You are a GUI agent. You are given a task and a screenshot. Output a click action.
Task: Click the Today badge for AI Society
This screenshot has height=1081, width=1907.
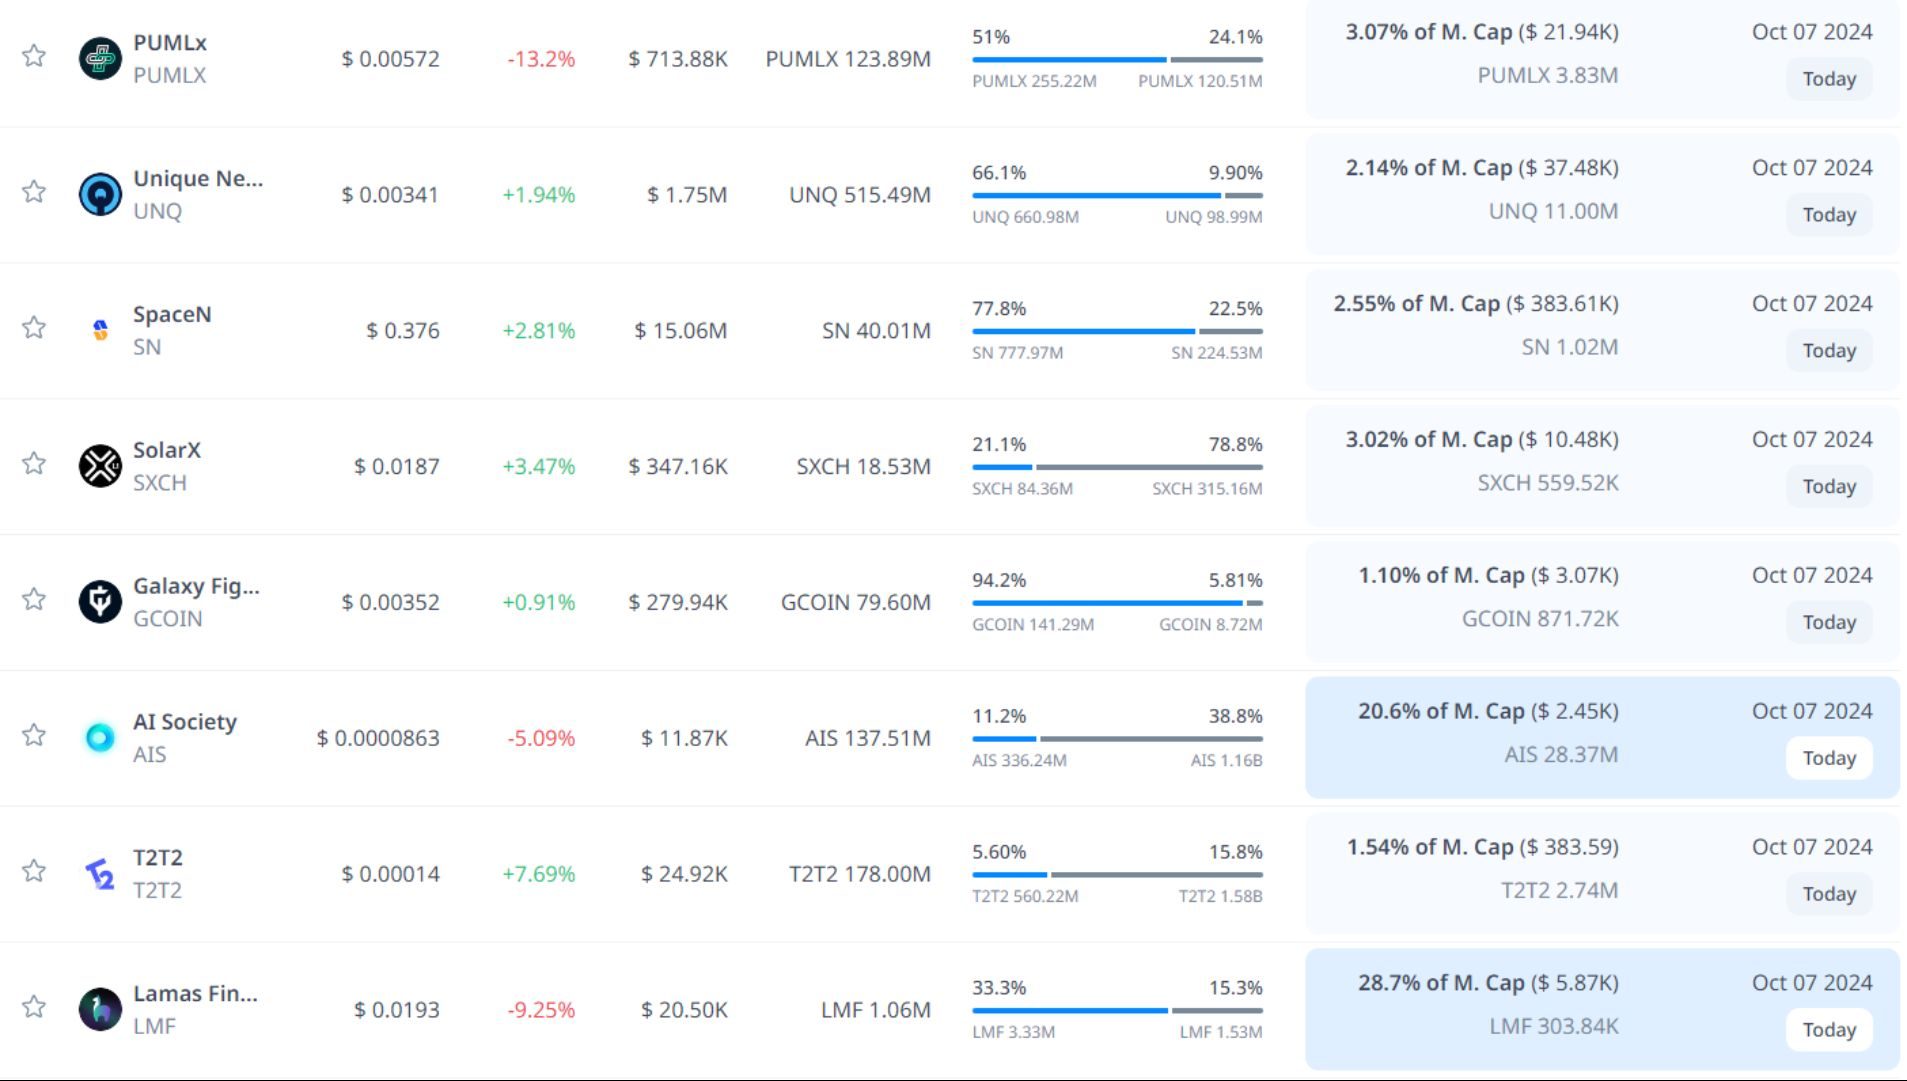(x=1828, y=758)
